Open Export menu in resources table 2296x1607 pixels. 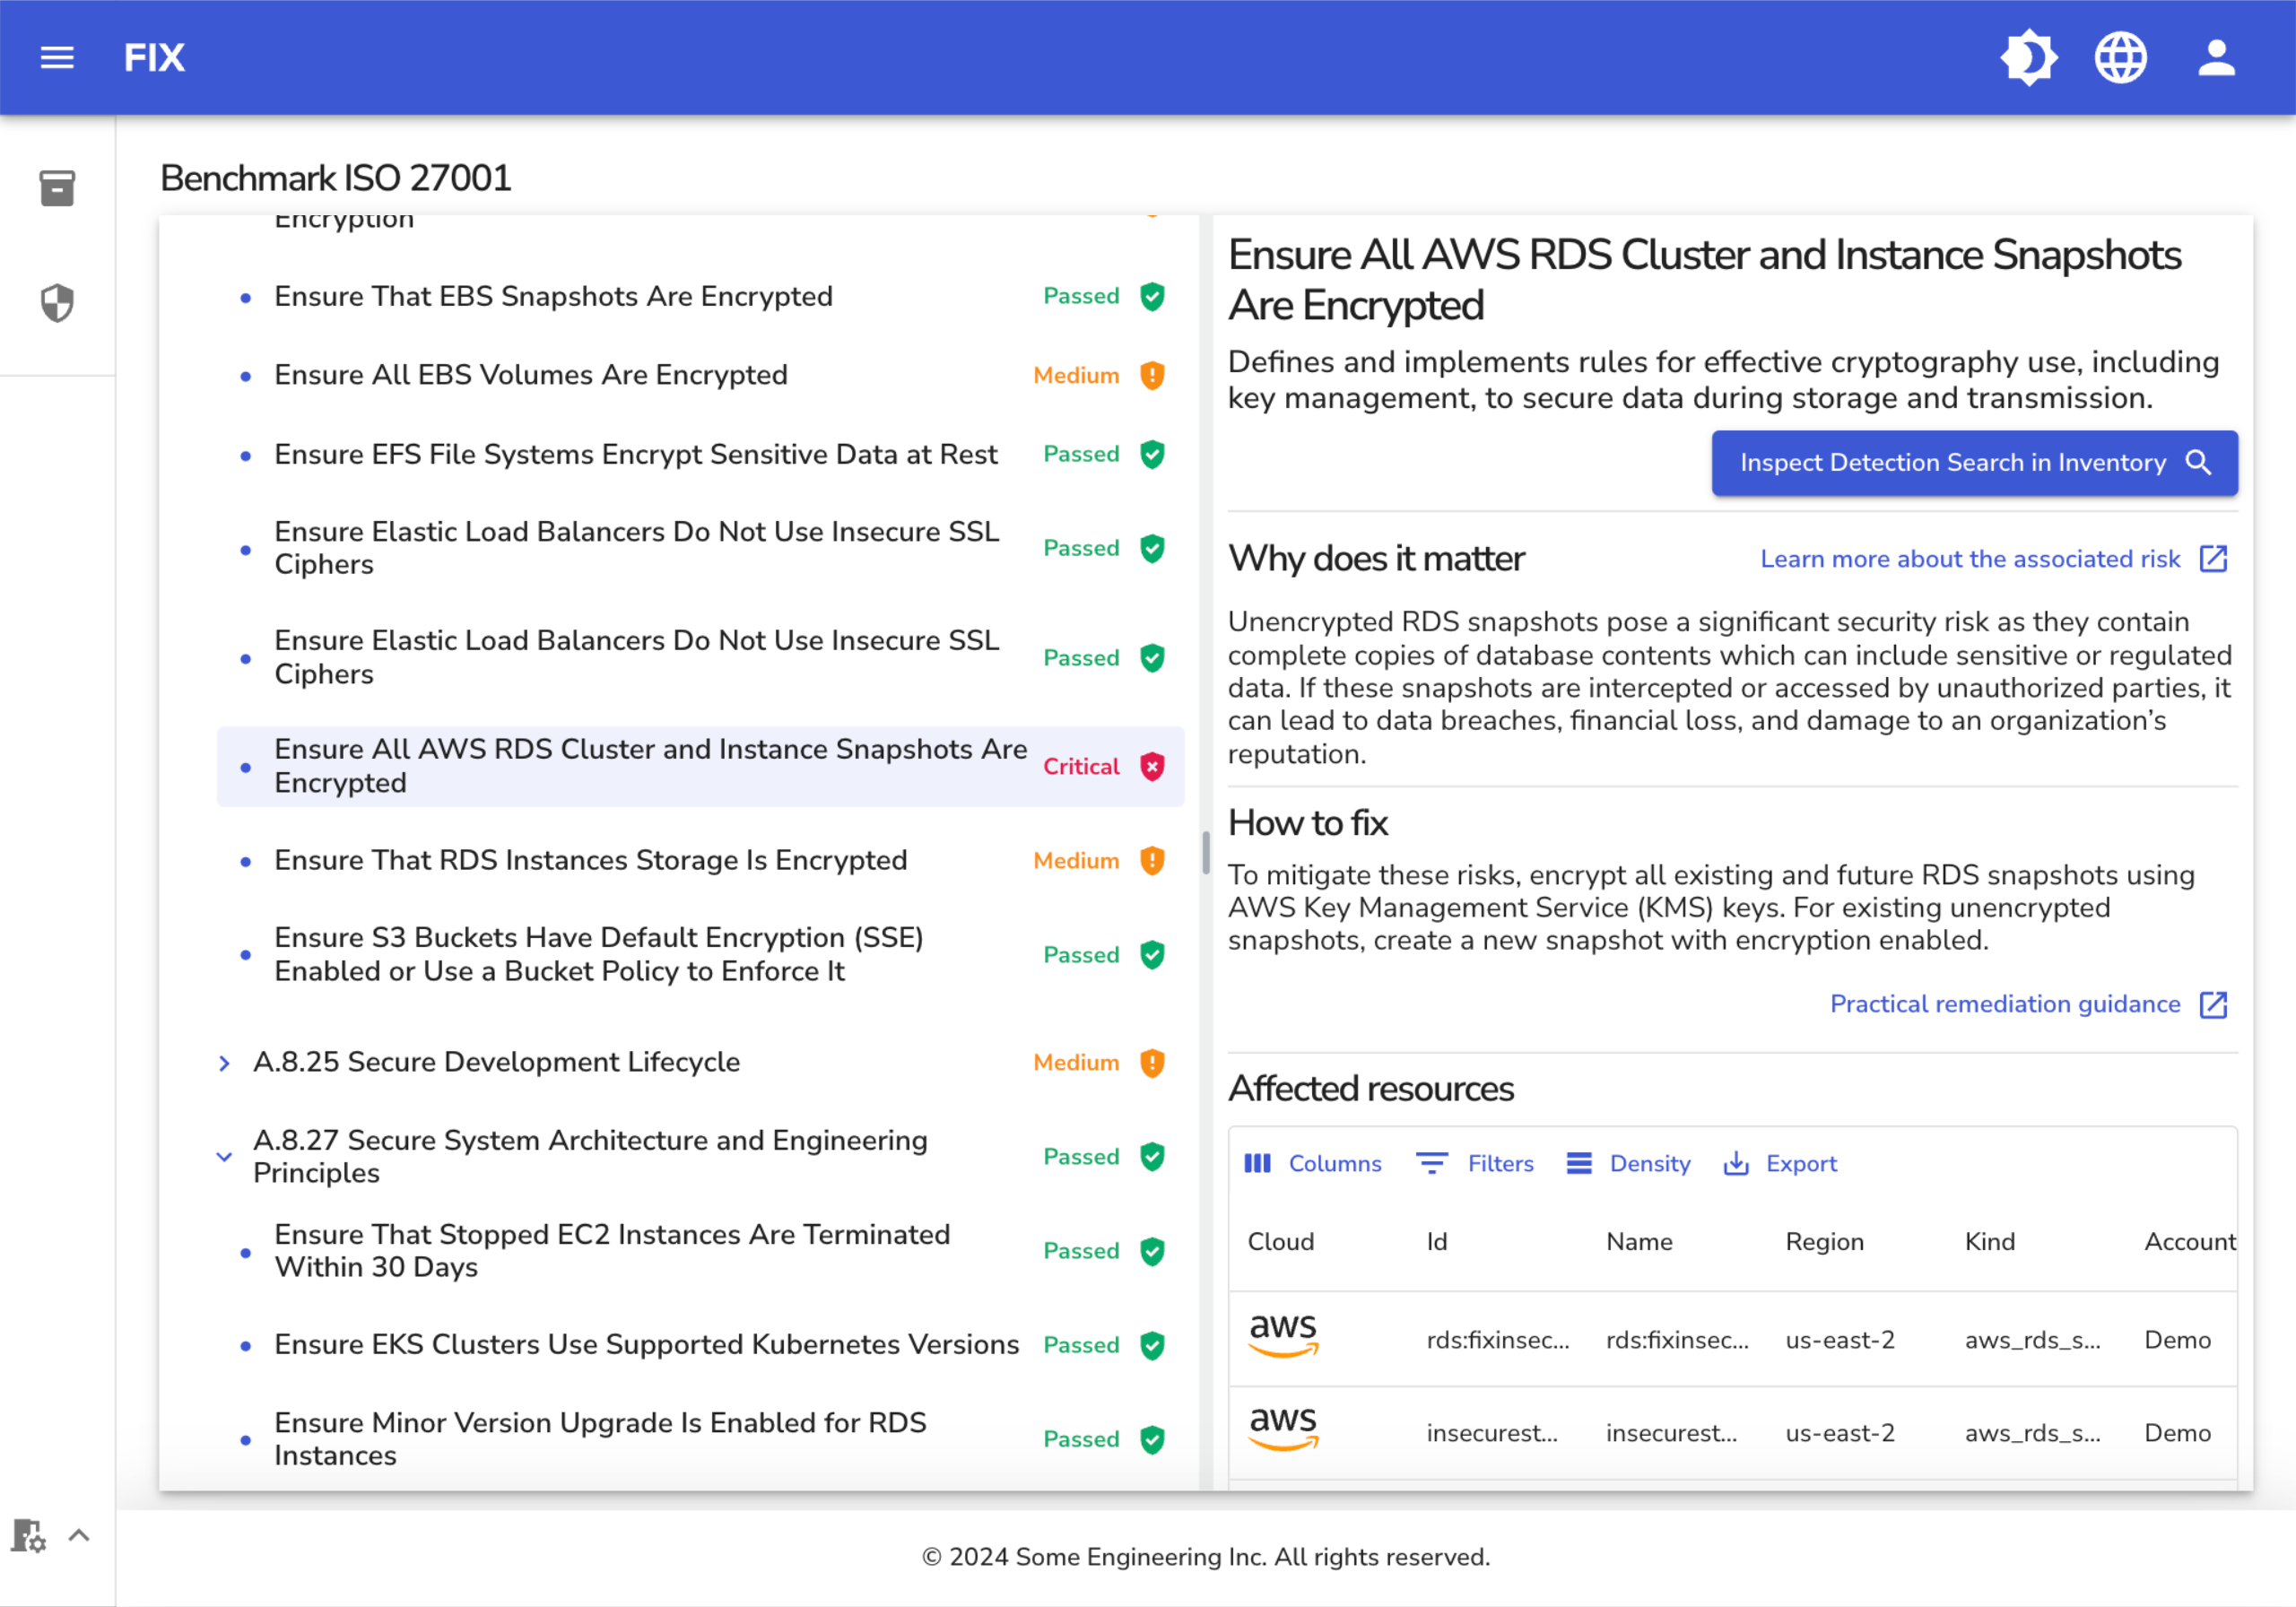pyautogui.click(x=1780, y=1163)
